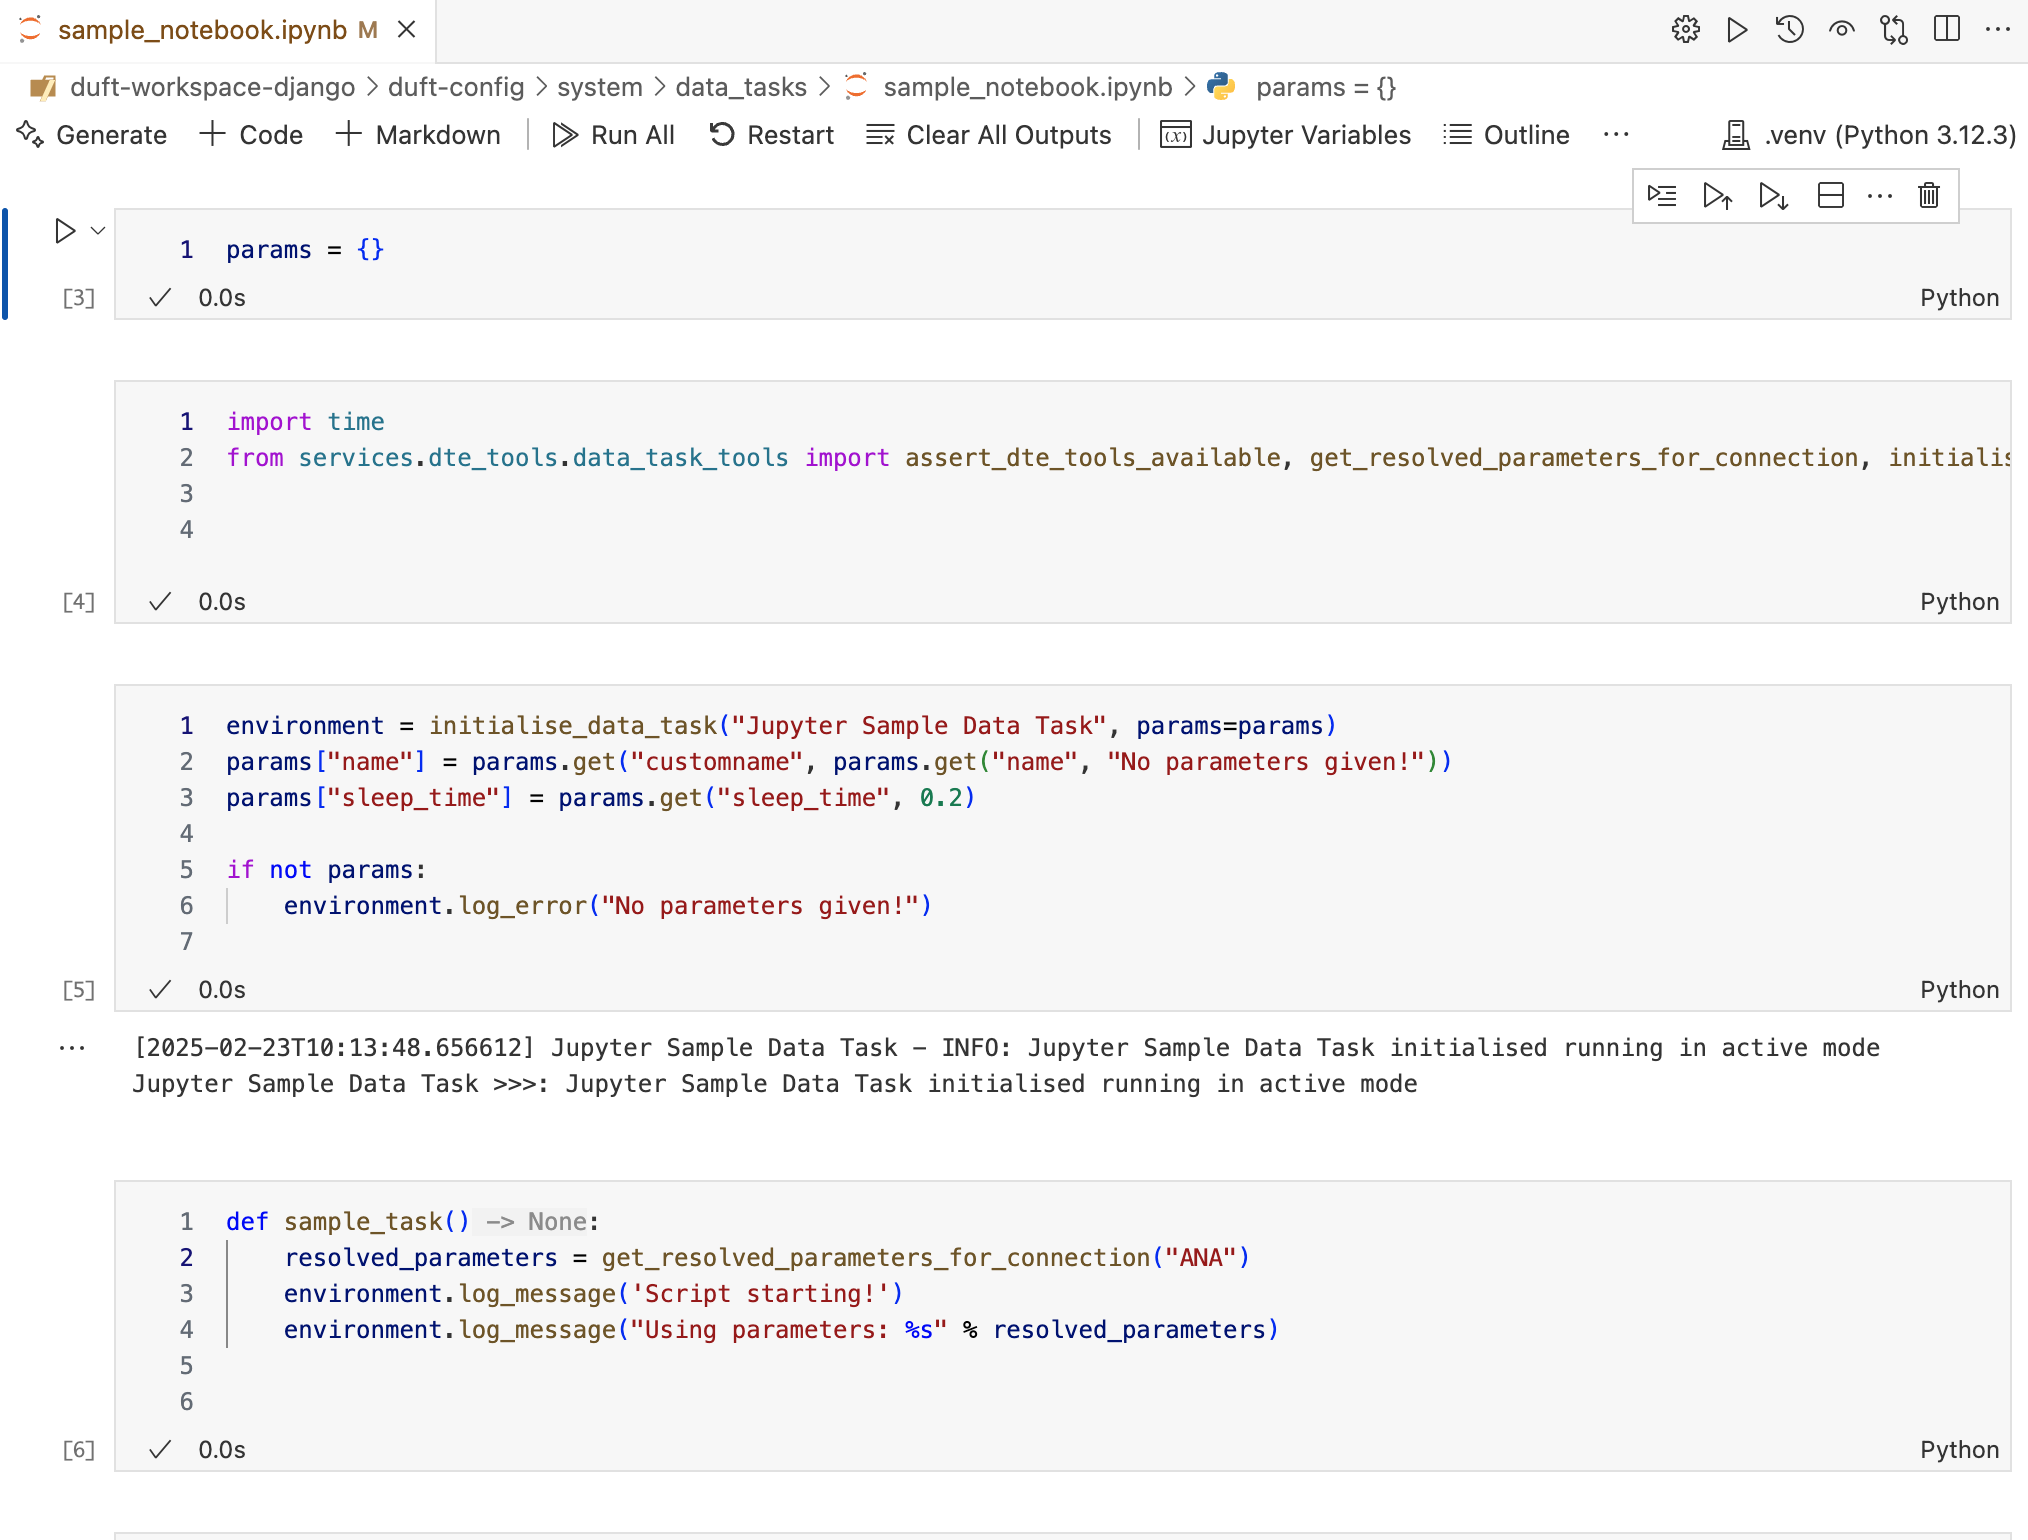Open the run options chevron next to cell 3
The width and height of the screenshot is (2028, 1540).
point(96,231)
